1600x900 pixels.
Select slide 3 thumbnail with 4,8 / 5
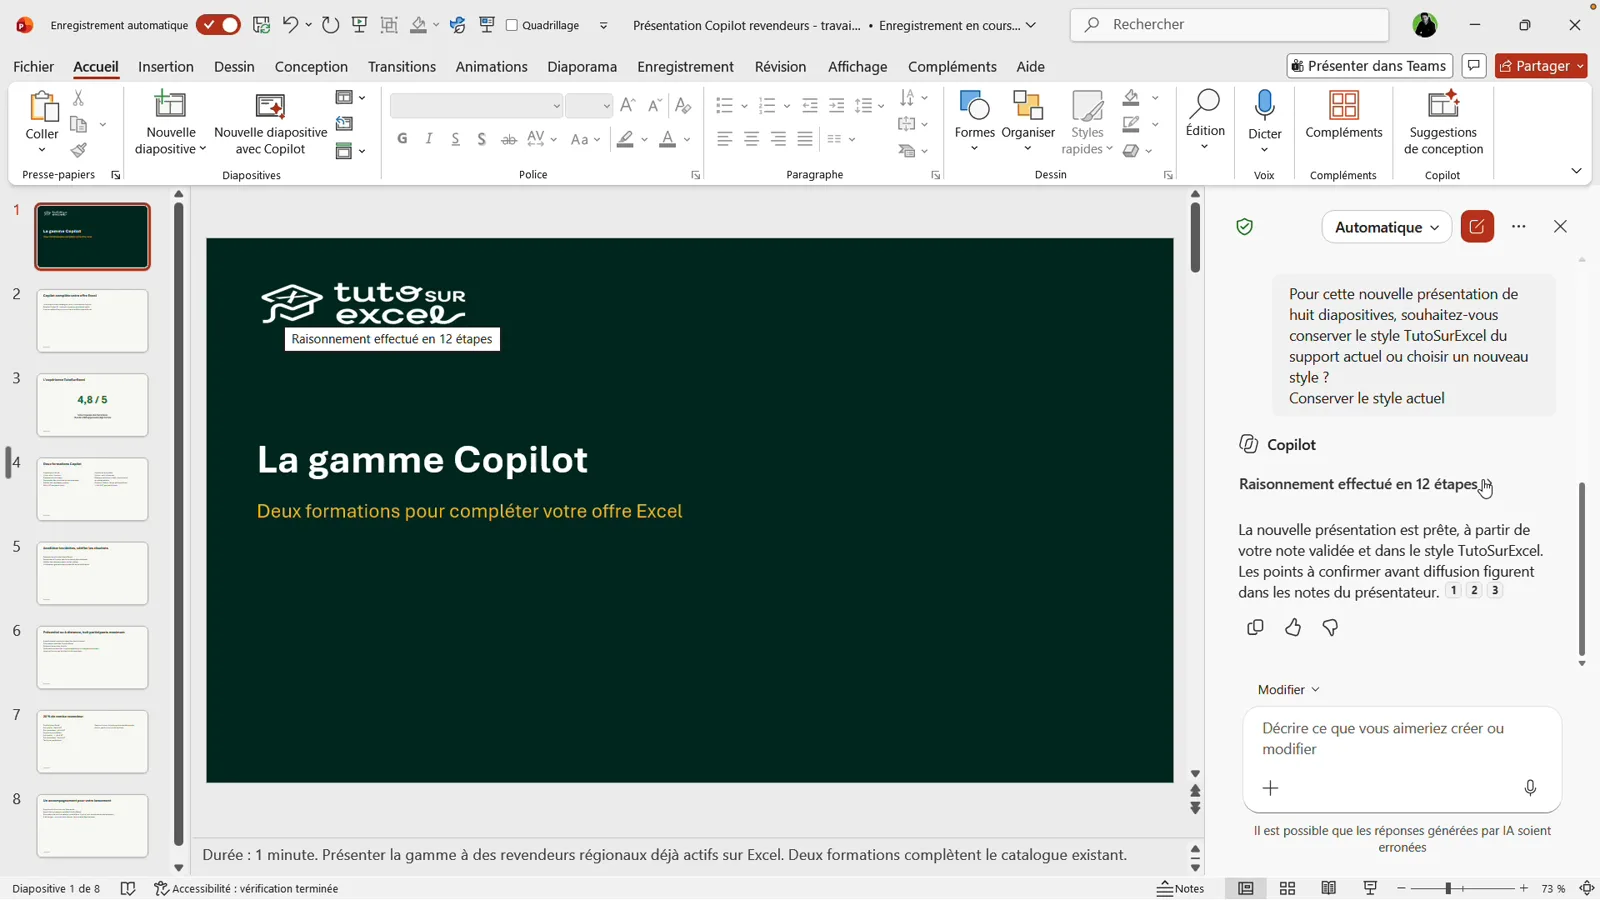[92, 405]
